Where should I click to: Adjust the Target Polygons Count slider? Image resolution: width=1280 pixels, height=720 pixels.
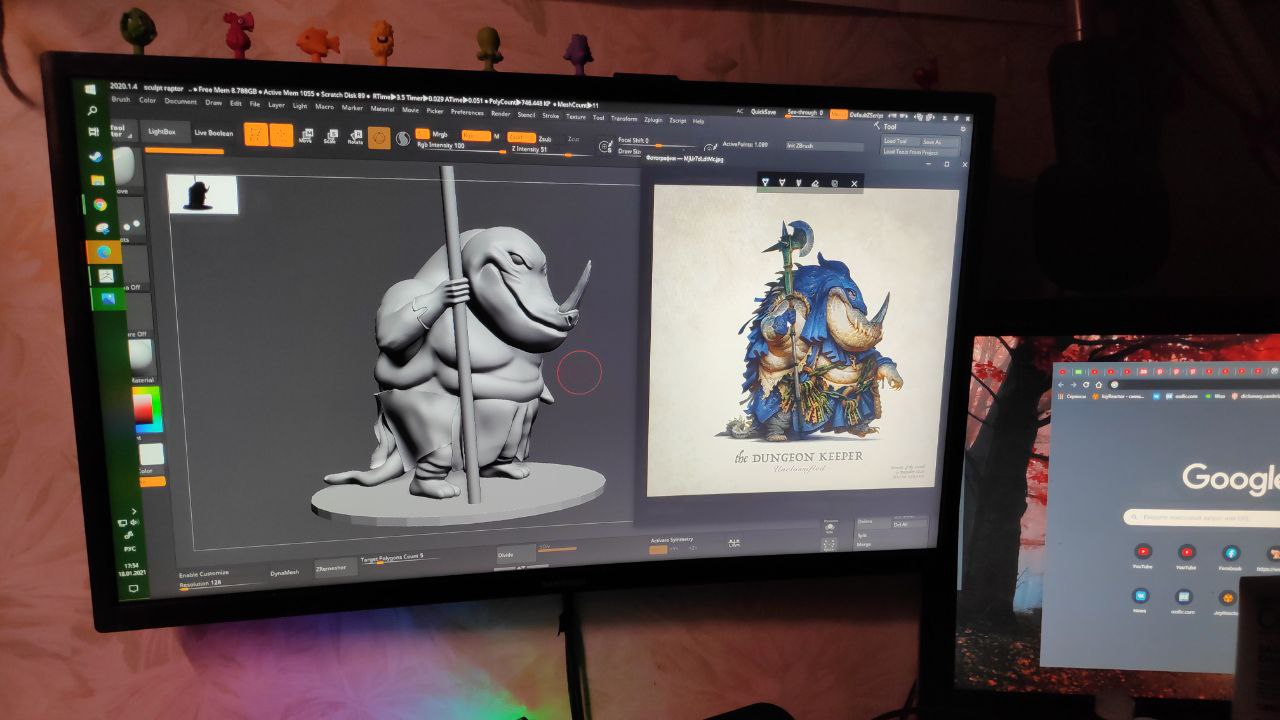coord(399,558)
